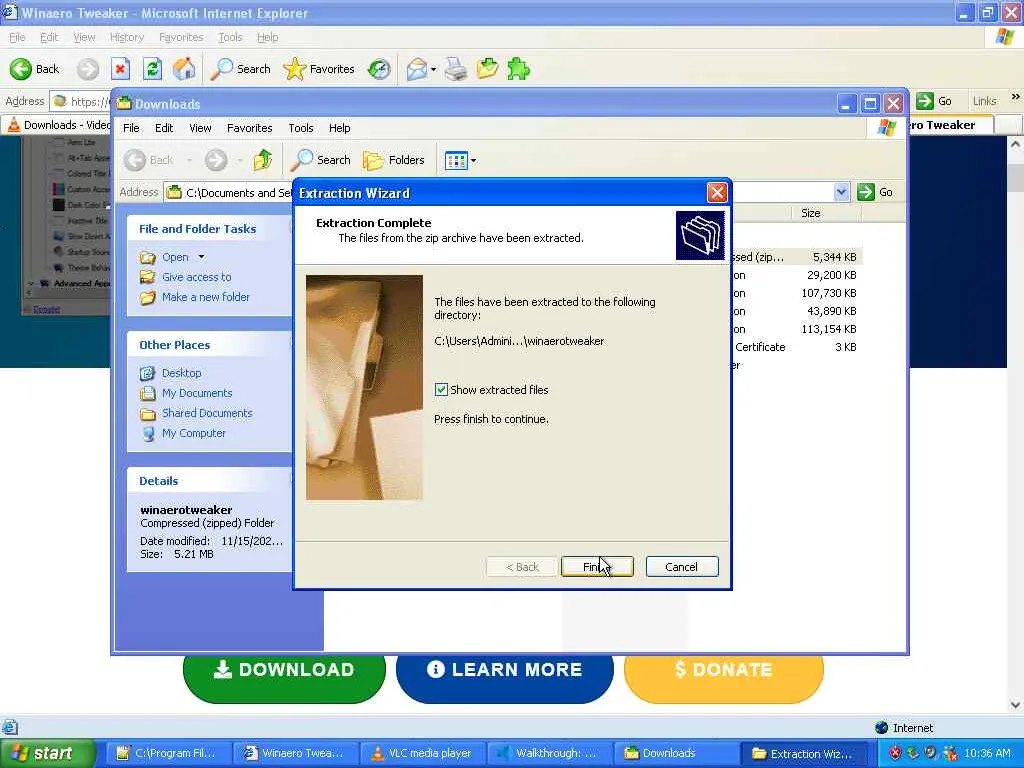This screenshot has width=1024, height=768.
Task: Click the IE Home icon
Action: 184,69
